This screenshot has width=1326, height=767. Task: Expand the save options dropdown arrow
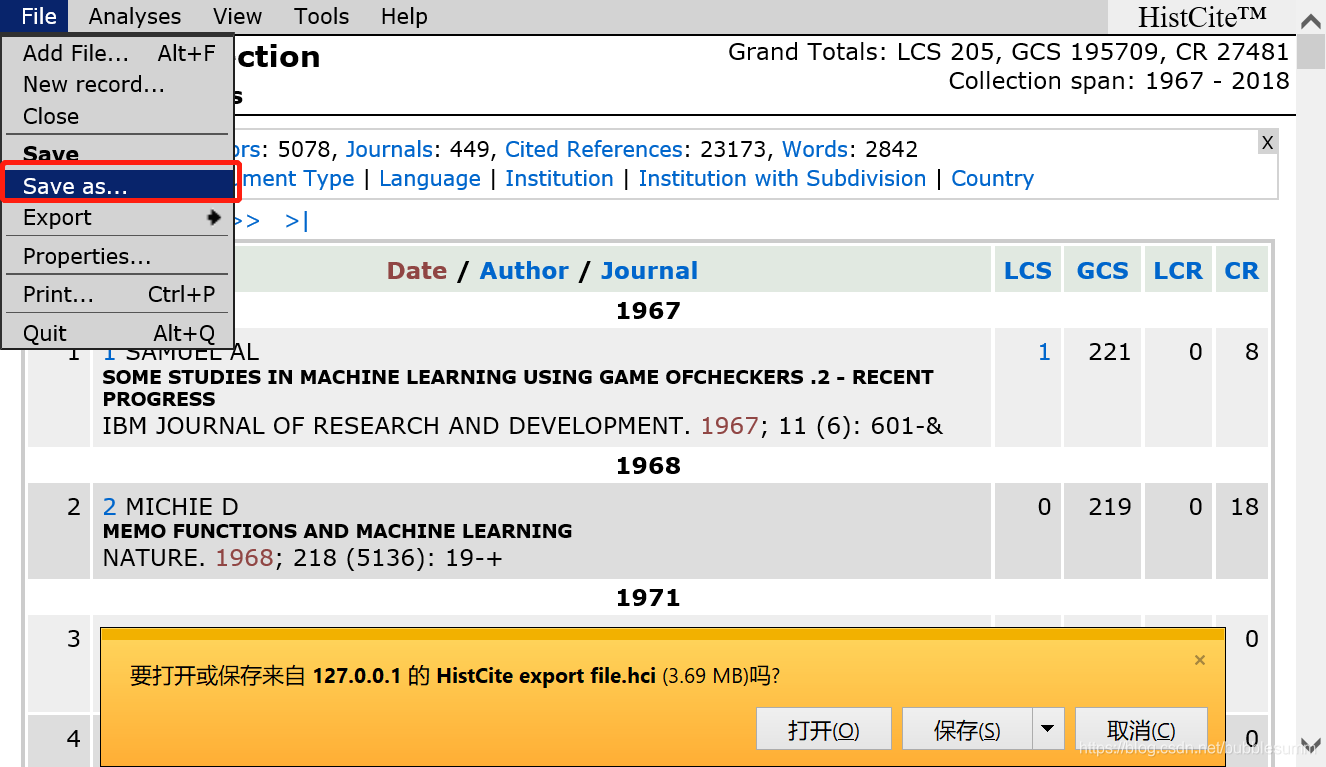(1047, 729)
